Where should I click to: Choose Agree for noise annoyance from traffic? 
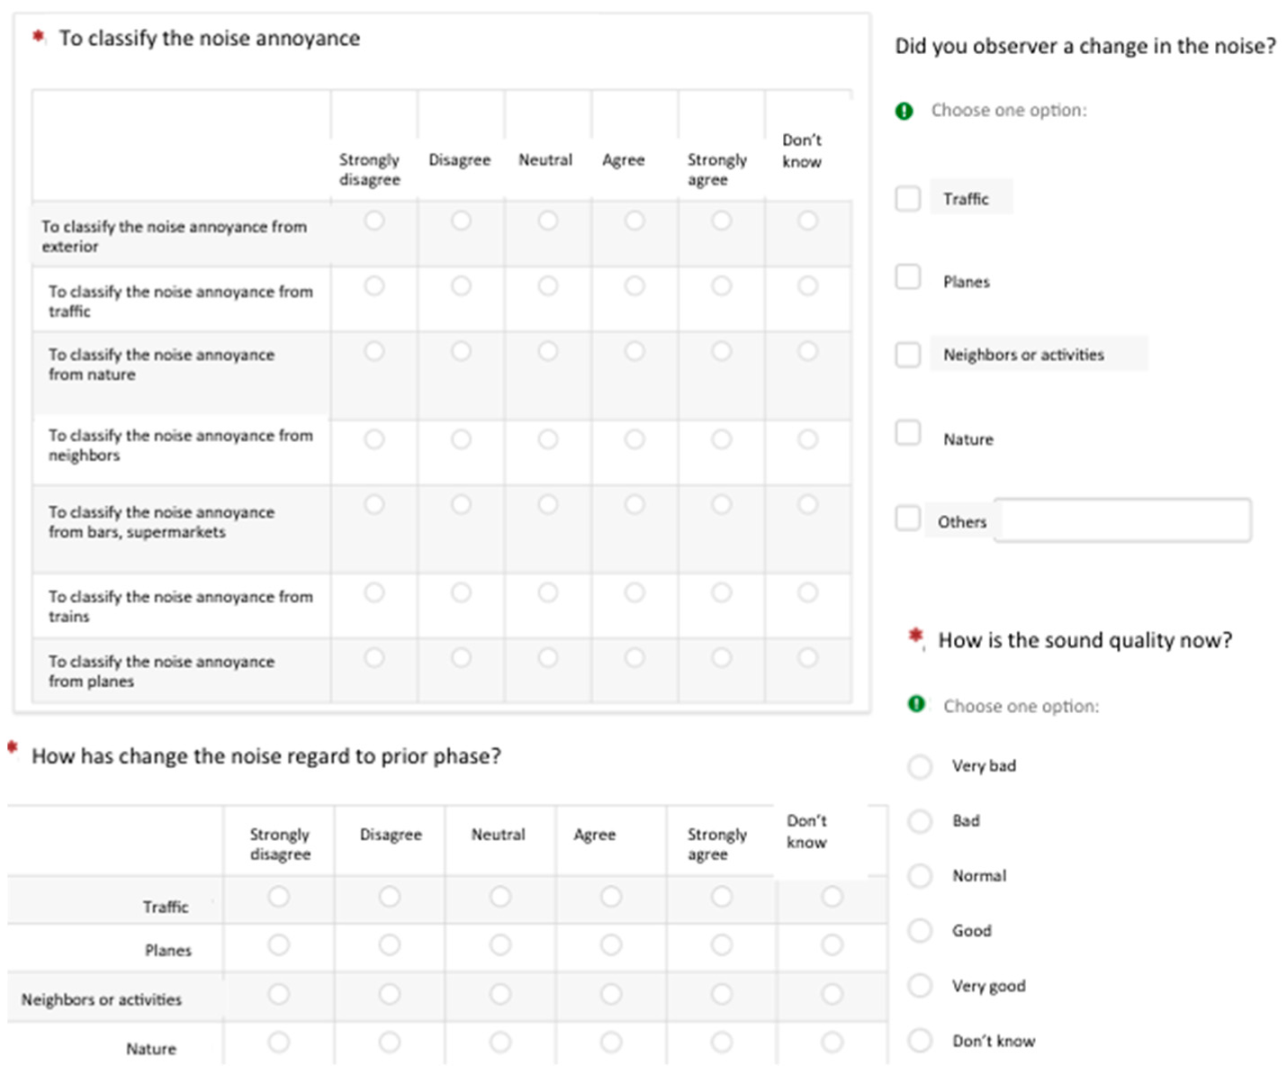(635, 287)
